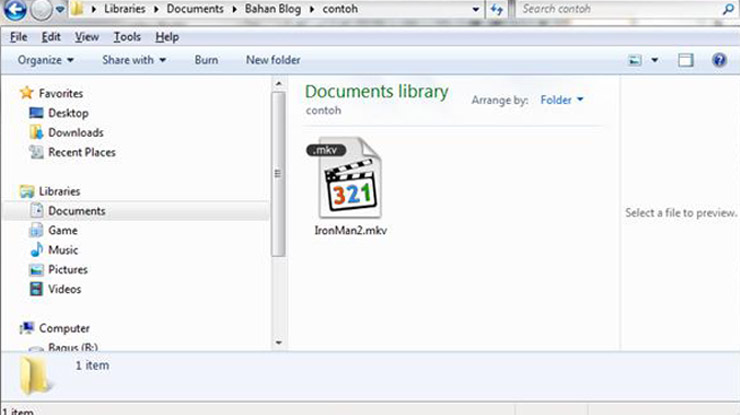Viewport: 740px width, 415px height.
Task: Click the navigation pane scrollbar thumb
Action: pyautogui.click(x=278, y=174)
